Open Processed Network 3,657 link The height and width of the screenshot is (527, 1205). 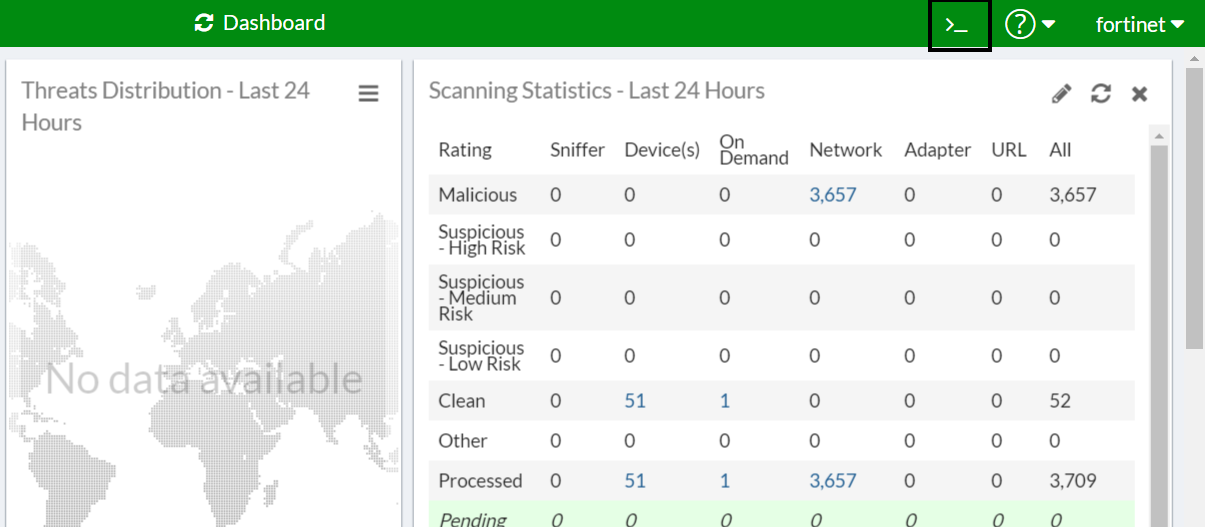832,481
